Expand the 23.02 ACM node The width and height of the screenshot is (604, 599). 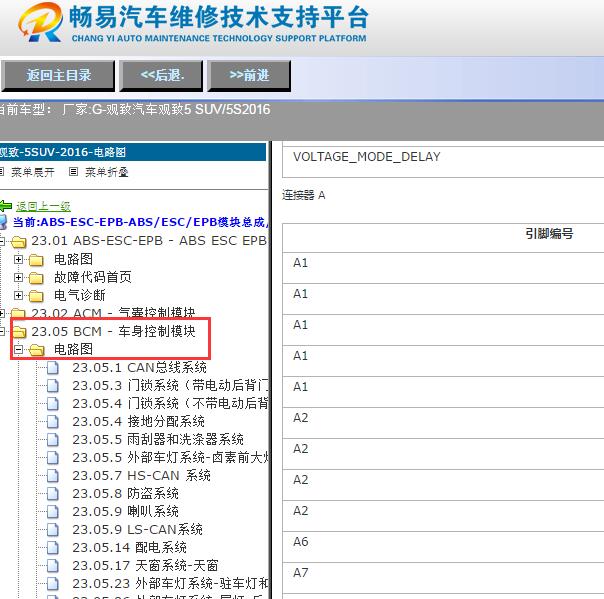pos(2,313)
